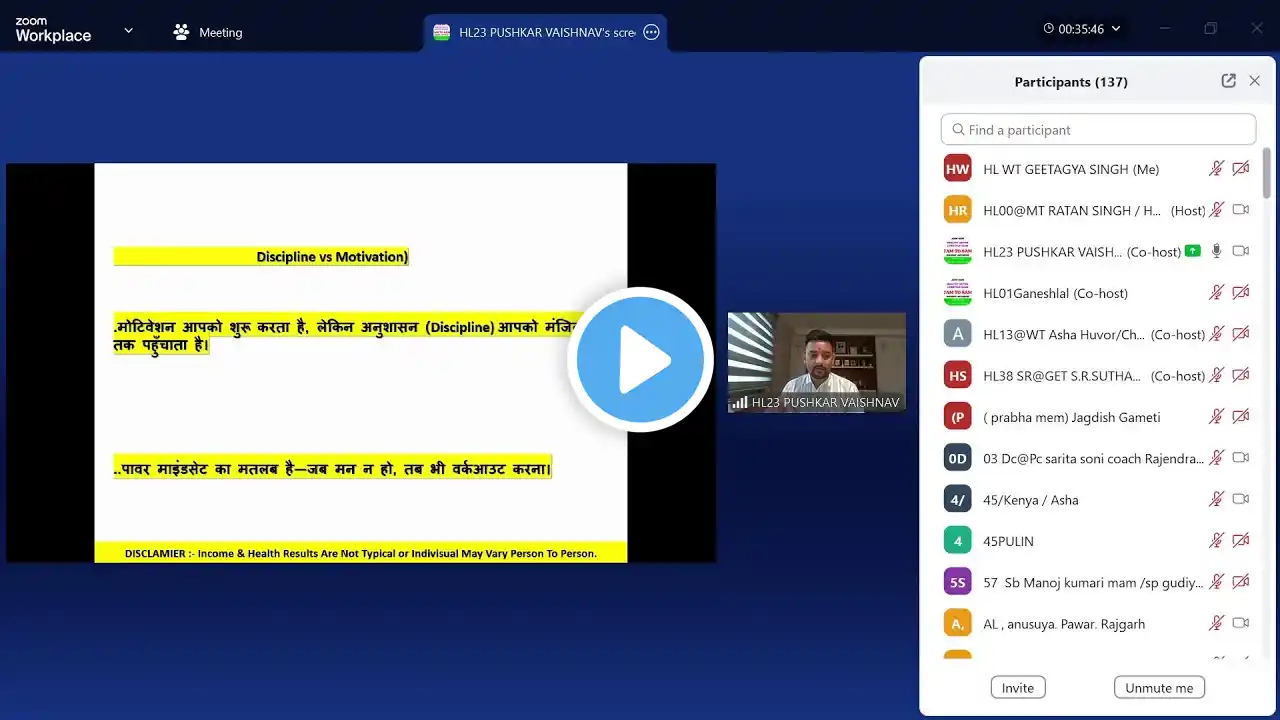This screenshot has width=1280, height=720.
Task: Minimize the Zoom meeting window
Action: coord(1164,29)
